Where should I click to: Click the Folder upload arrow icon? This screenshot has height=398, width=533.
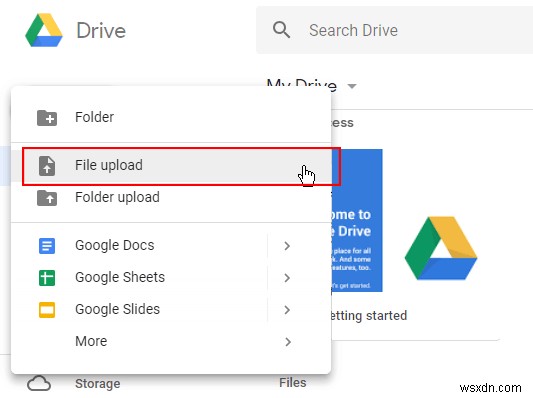pos(47,198)
